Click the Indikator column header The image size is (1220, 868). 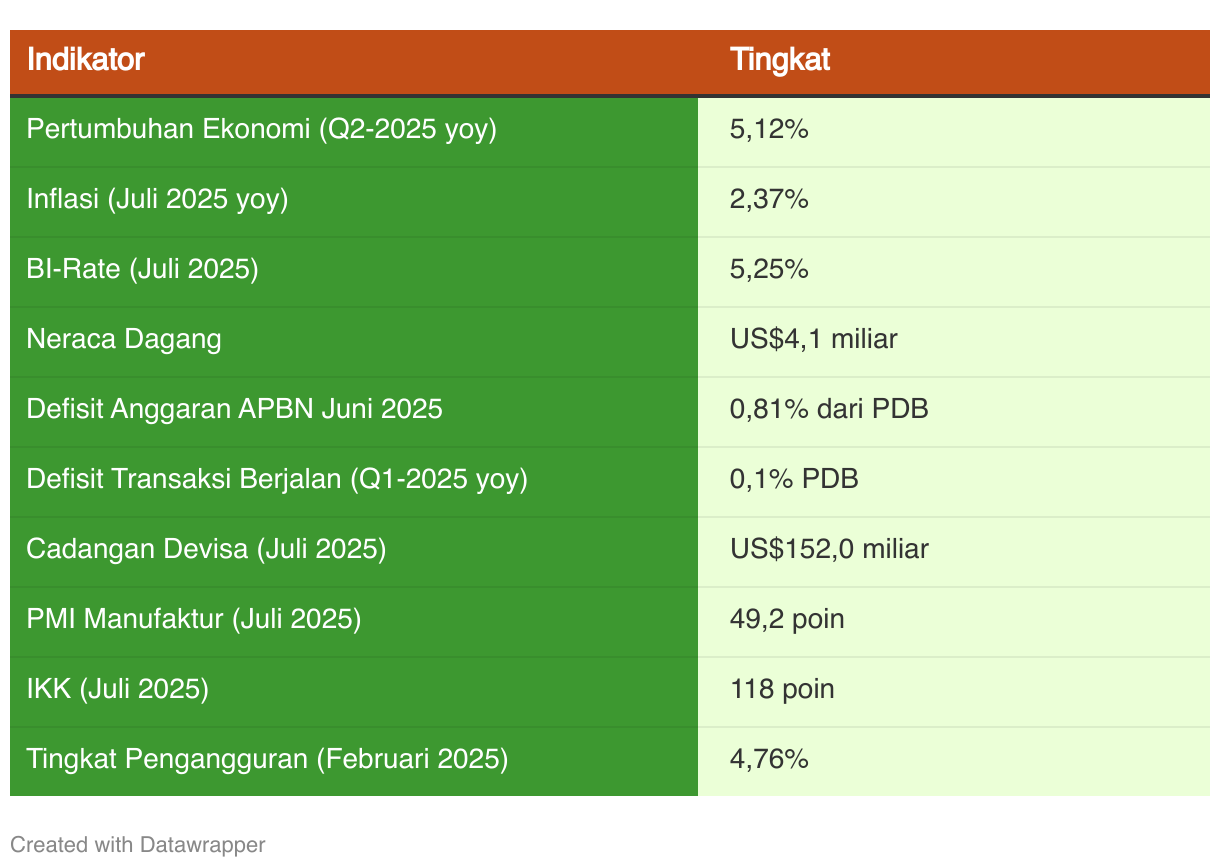[x=354, y=60]
